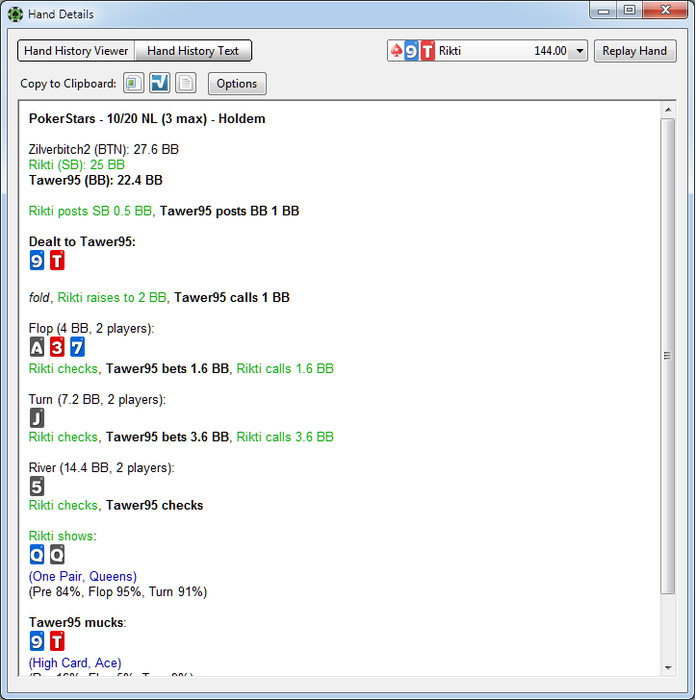Click the red T card in player selector

click(428, 50)
